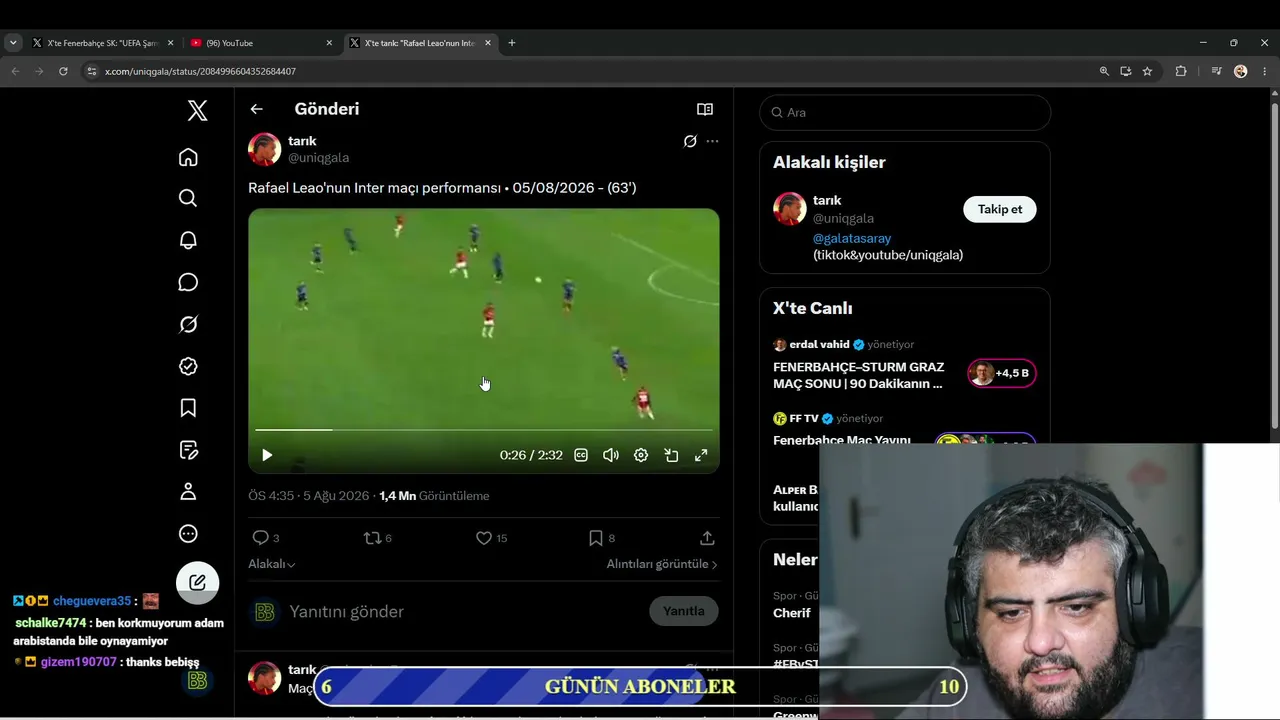Open the Verified badge sidebar icon

pyautogui.click(x=188, y=366)
